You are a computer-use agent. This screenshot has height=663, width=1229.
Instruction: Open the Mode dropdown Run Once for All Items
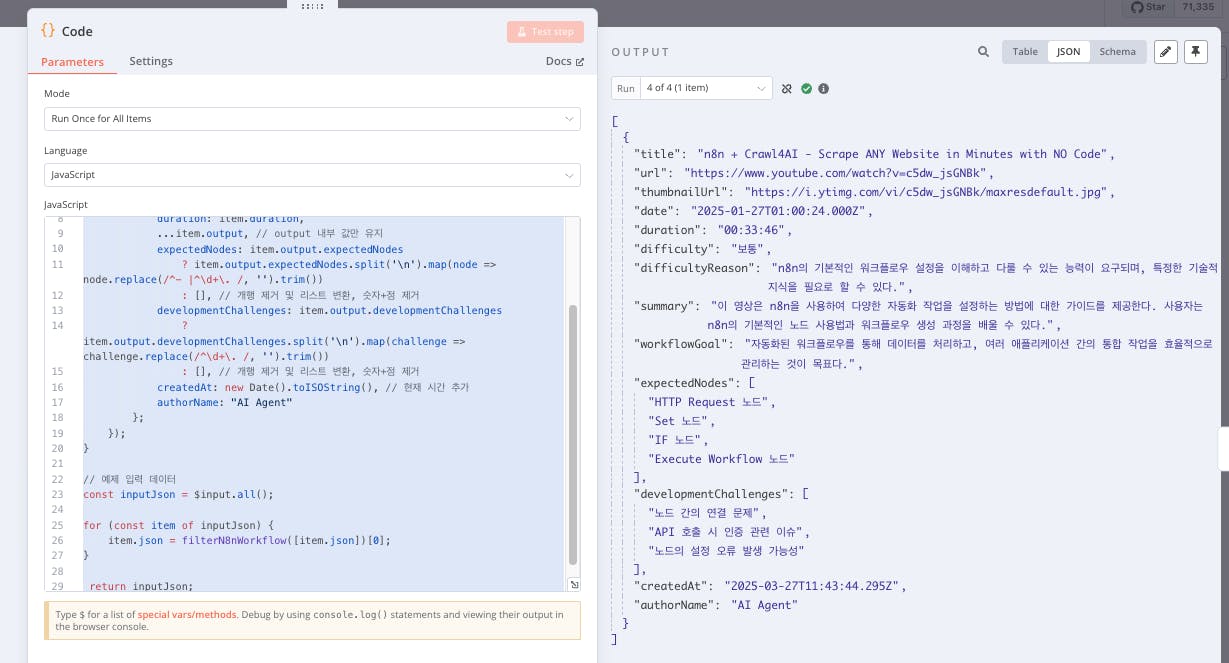(312, 119)
